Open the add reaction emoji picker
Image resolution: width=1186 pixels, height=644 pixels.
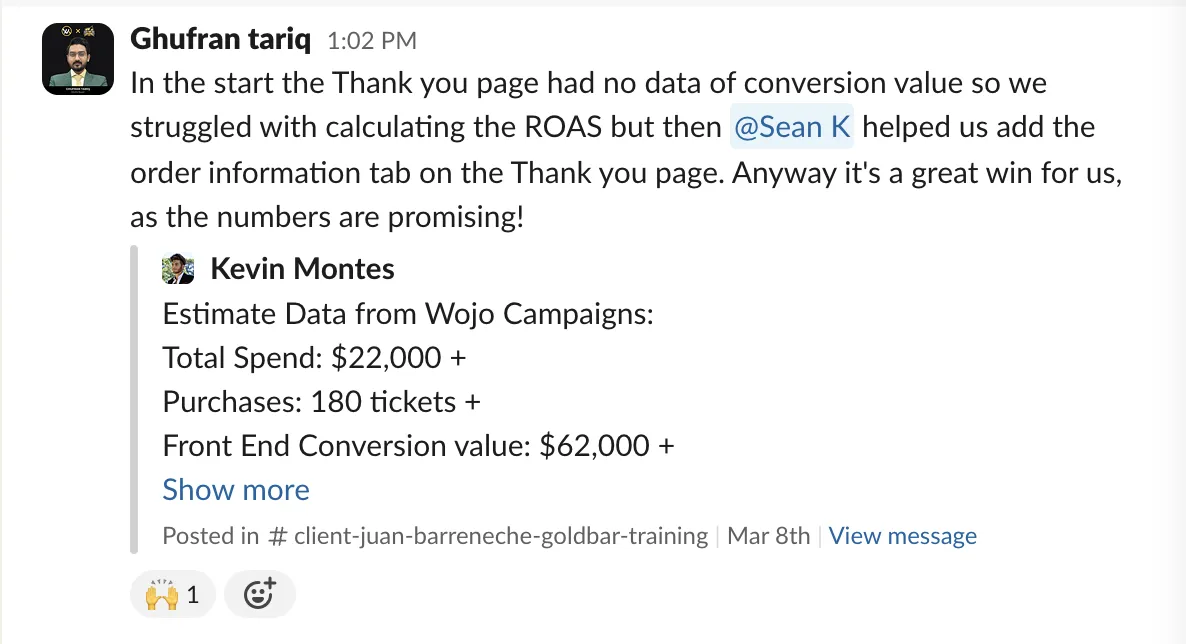pyautogui.click(x=259, y=594)
